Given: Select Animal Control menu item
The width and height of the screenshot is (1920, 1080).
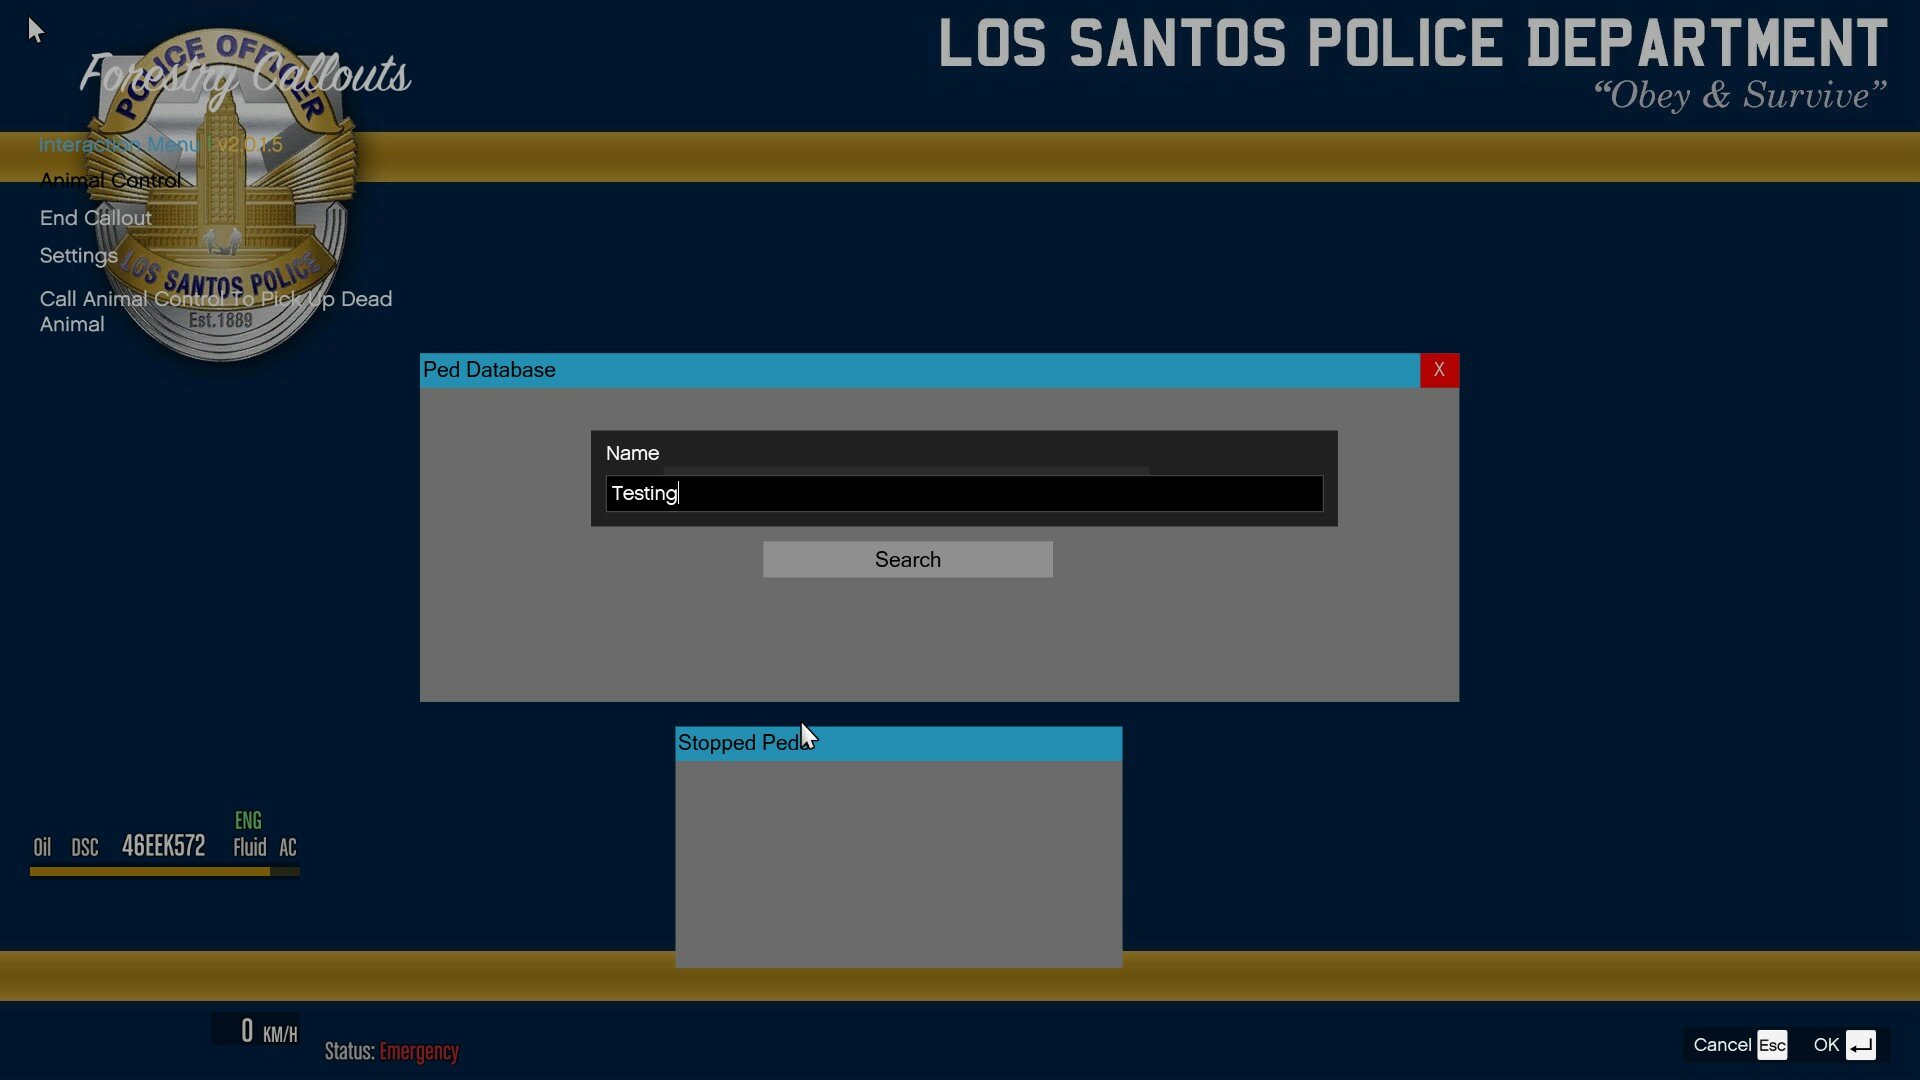Looking at the screenshot, I should [x=110, y=181].
